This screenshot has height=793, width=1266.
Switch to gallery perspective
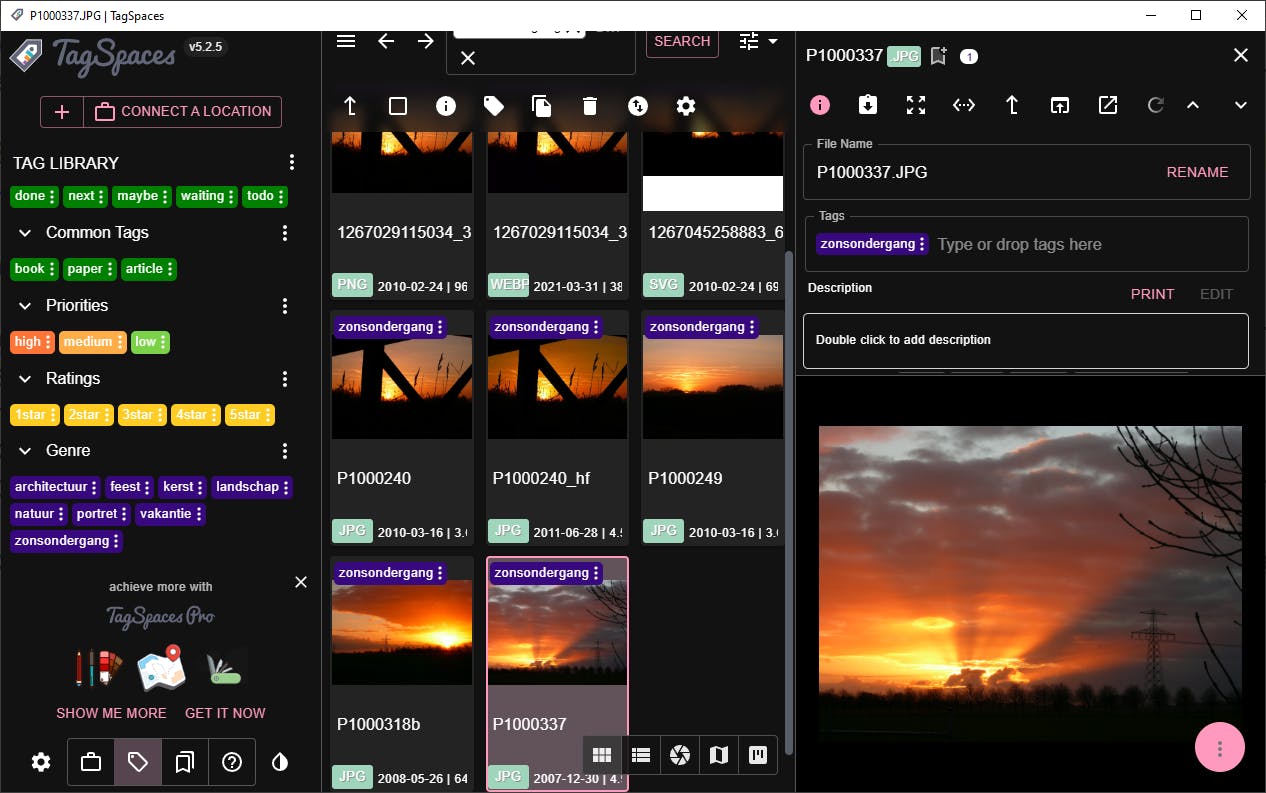click(x=680, y=755)
